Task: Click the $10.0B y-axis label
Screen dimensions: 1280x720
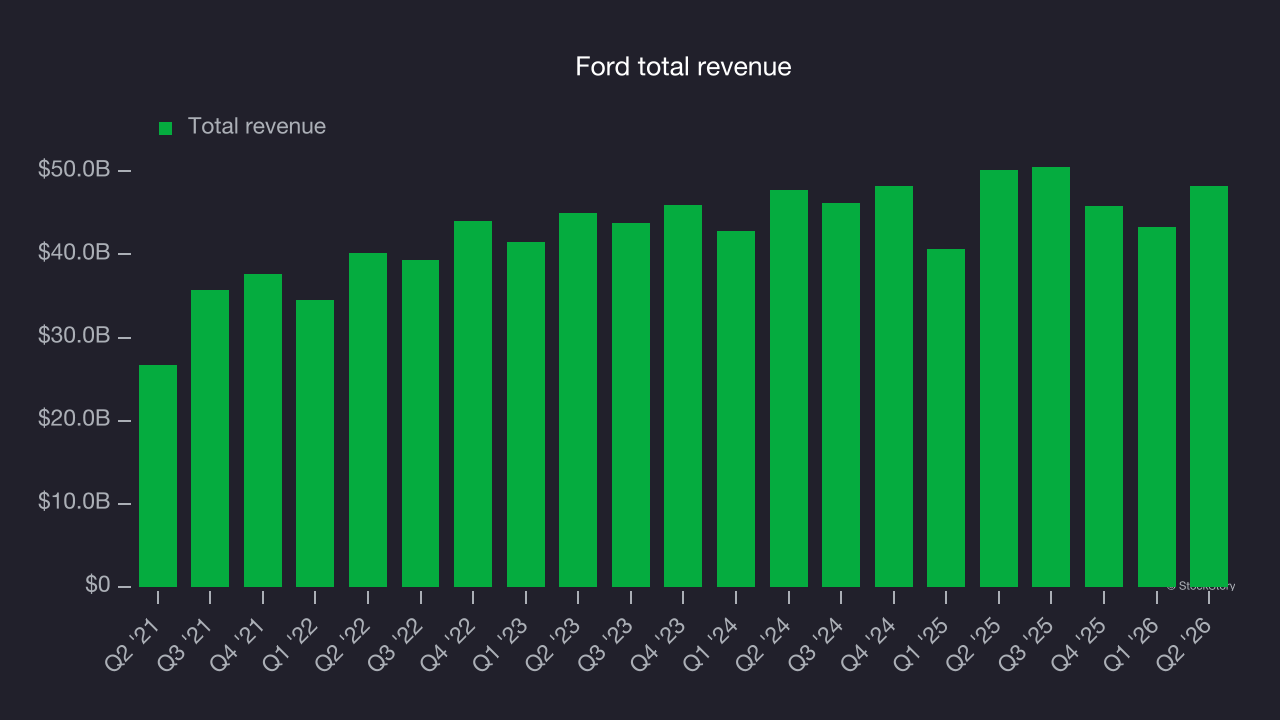Action: tap(73, 502)
